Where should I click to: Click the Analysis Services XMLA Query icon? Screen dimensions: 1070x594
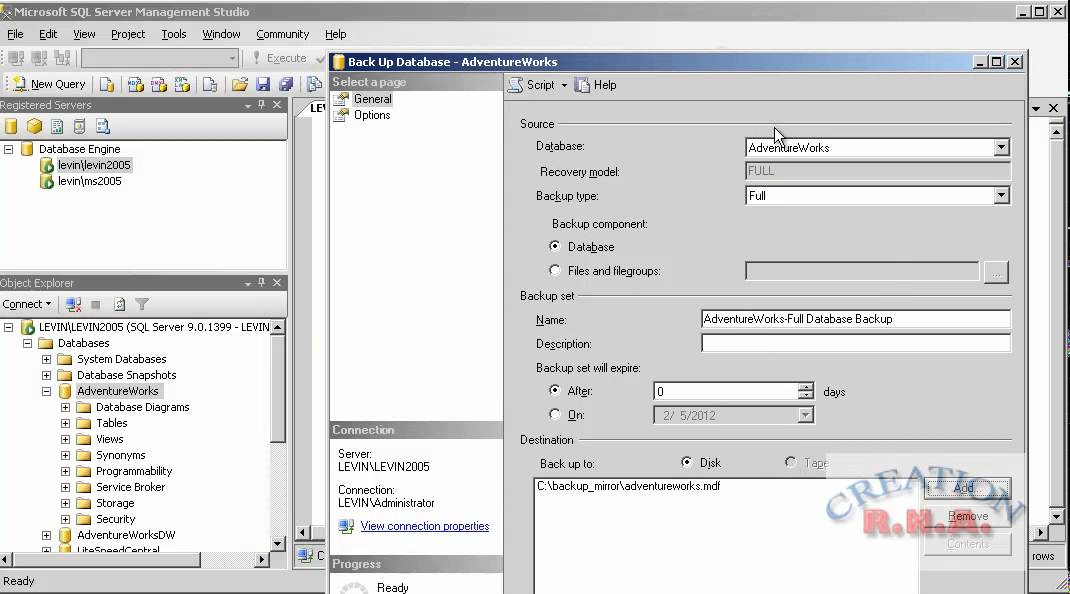tap(182, 84)
